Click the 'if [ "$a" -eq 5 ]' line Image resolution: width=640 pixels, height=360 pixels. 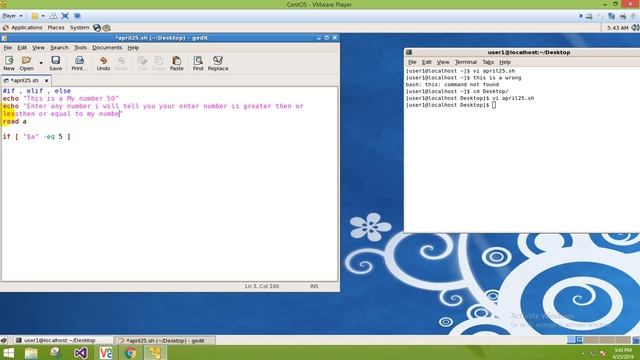[37, 137]
